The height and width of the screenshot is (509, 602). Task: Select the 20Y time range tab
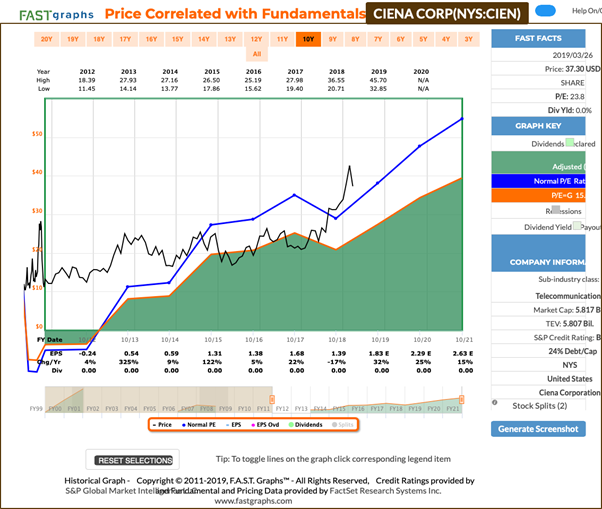(46, 39)
